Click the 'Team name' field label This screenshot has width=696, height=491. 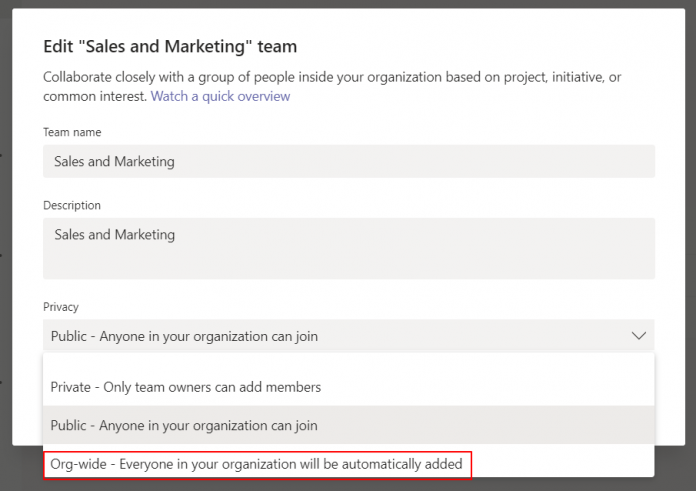click(72, 132)
